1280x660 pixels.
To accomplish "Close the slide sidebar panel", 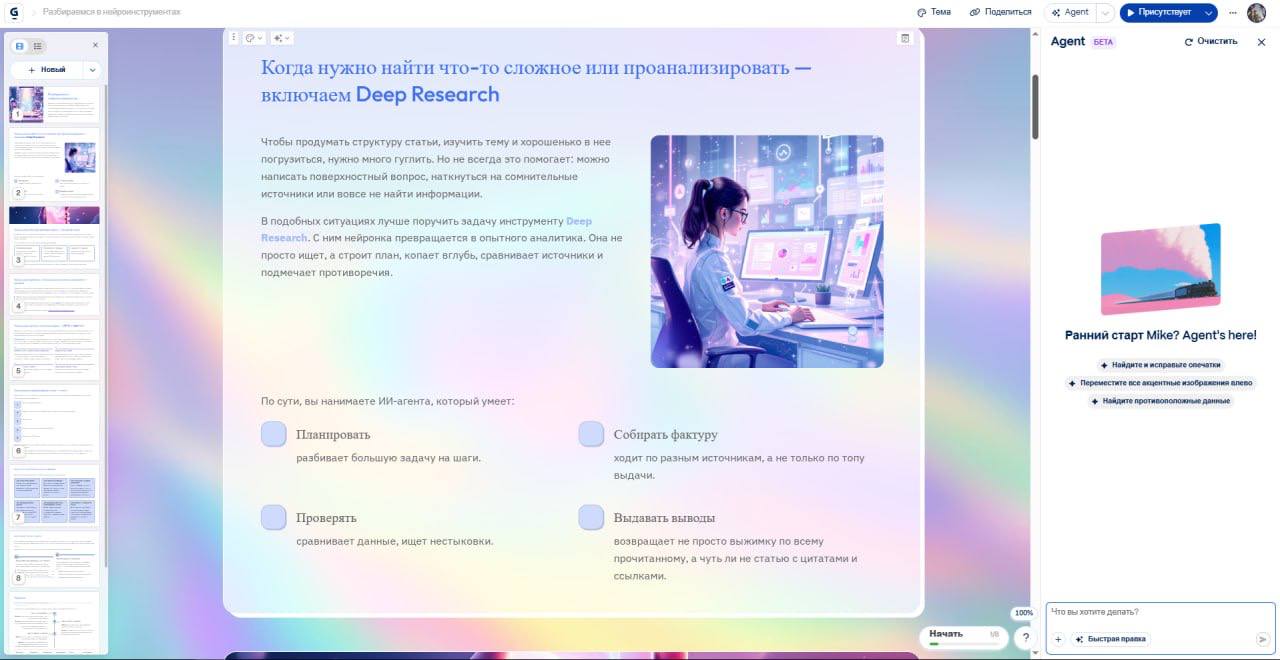I will coord(96,45).
